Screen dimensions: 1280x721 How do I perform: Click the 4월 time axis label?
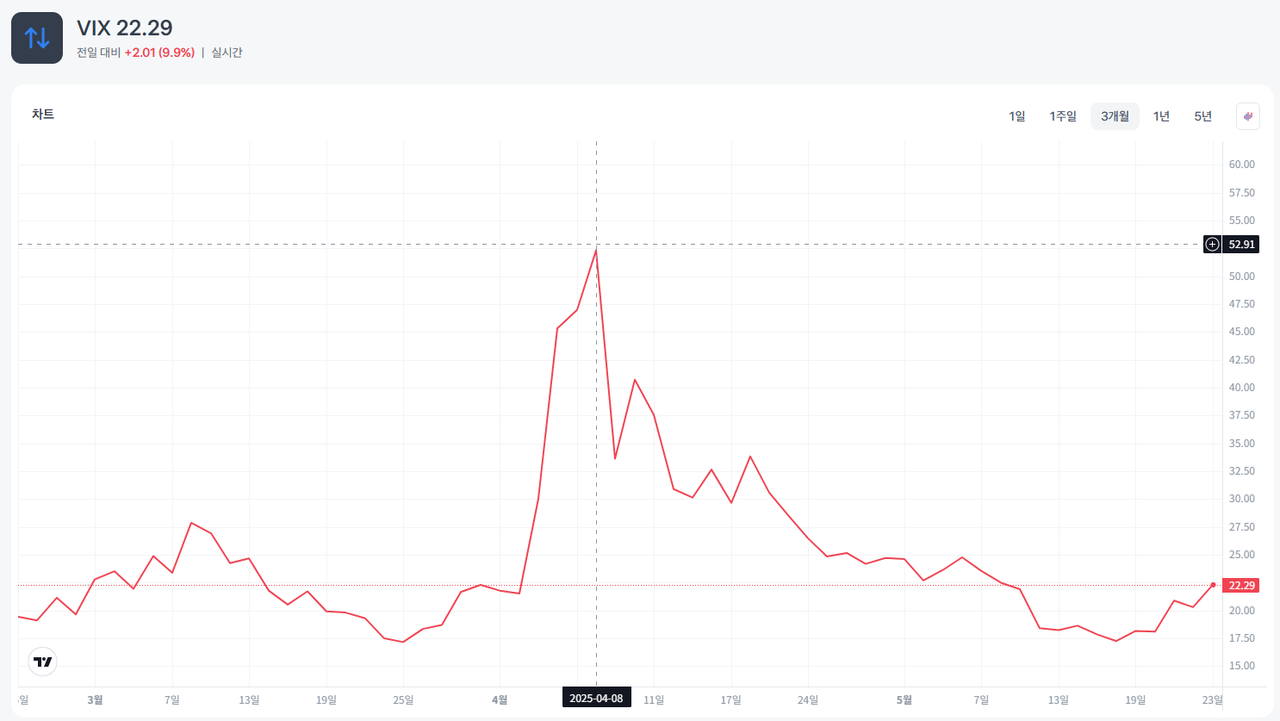(x=500, y=700)
